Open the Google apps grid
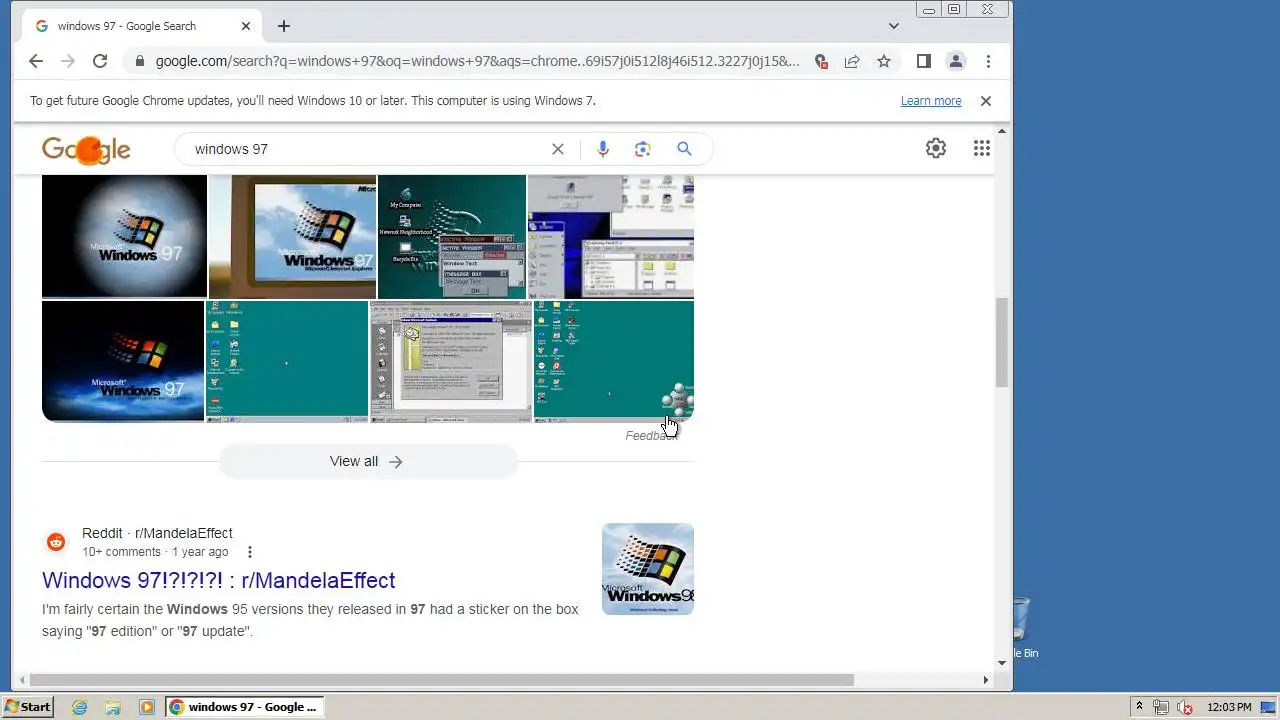 click(982, 149)
